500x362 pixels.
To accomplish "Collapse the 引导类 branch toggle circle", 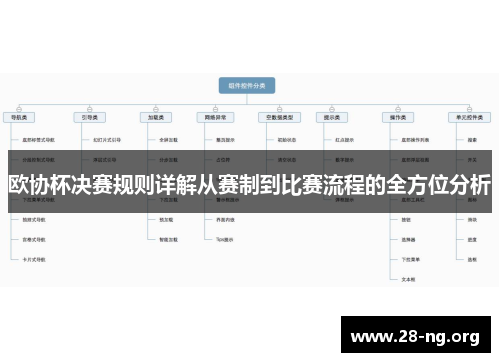I will click(x=90, y=109).
